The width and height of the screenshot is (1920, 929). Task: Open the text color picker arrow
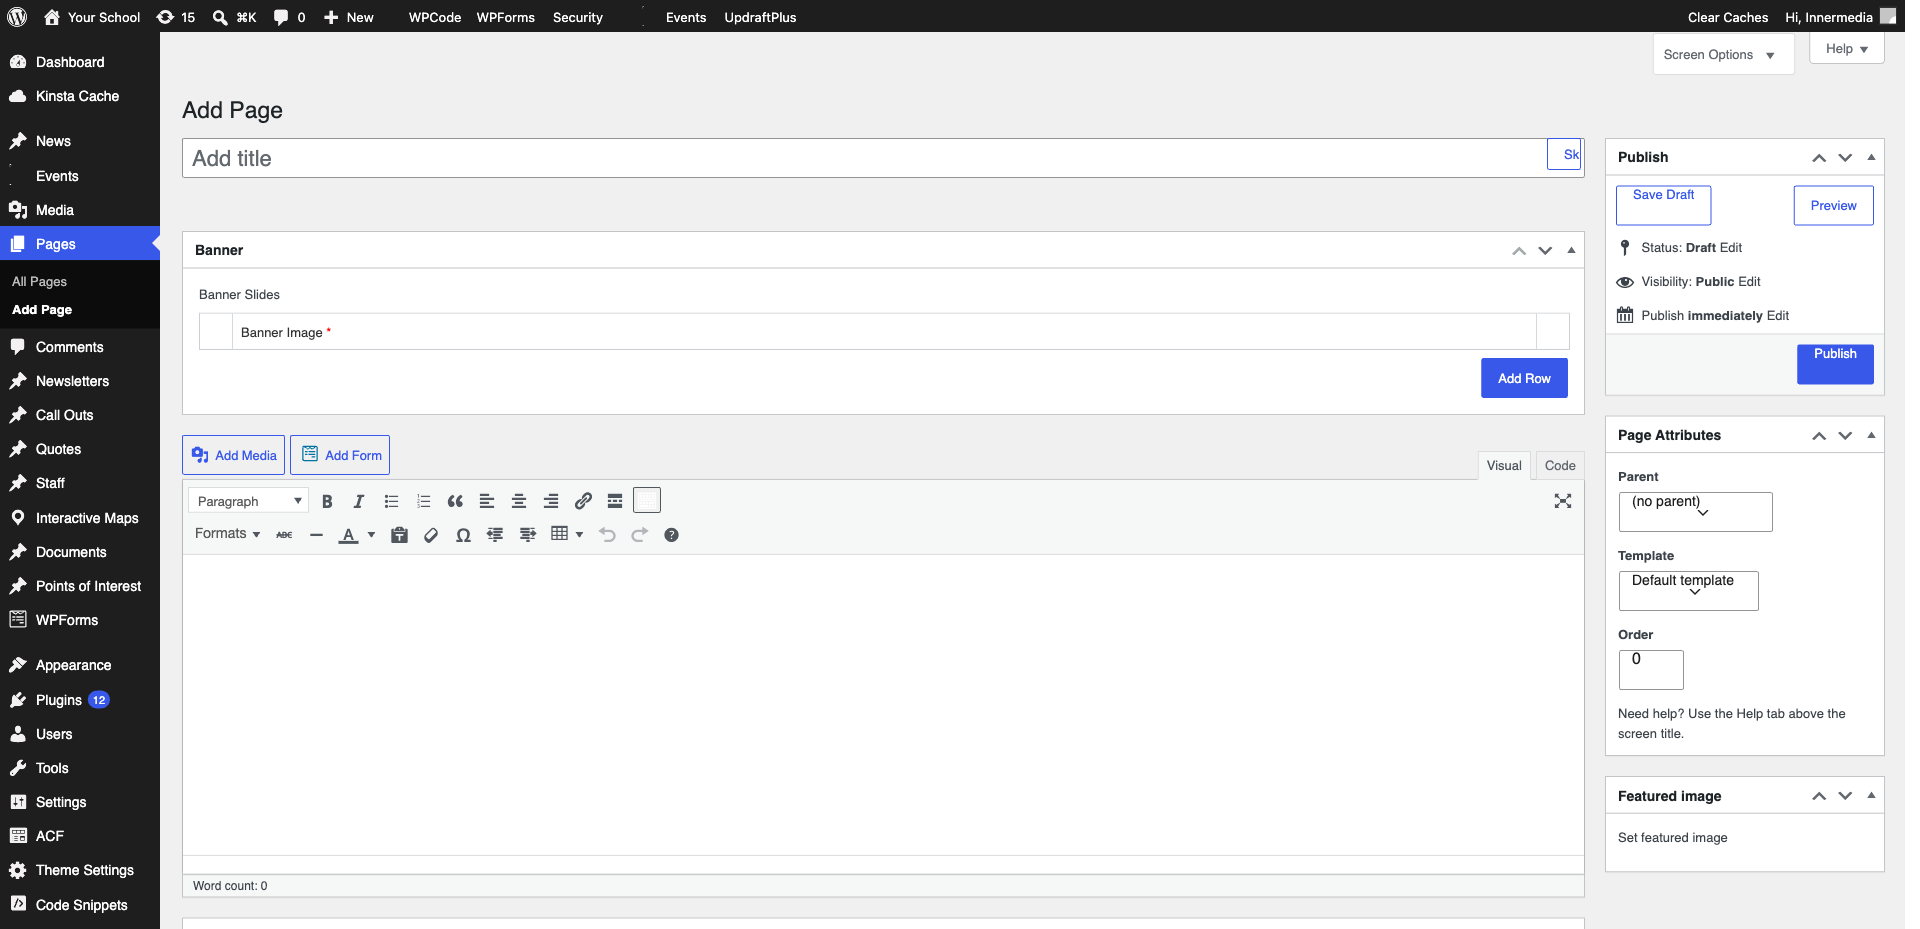(x=371, y=535)
